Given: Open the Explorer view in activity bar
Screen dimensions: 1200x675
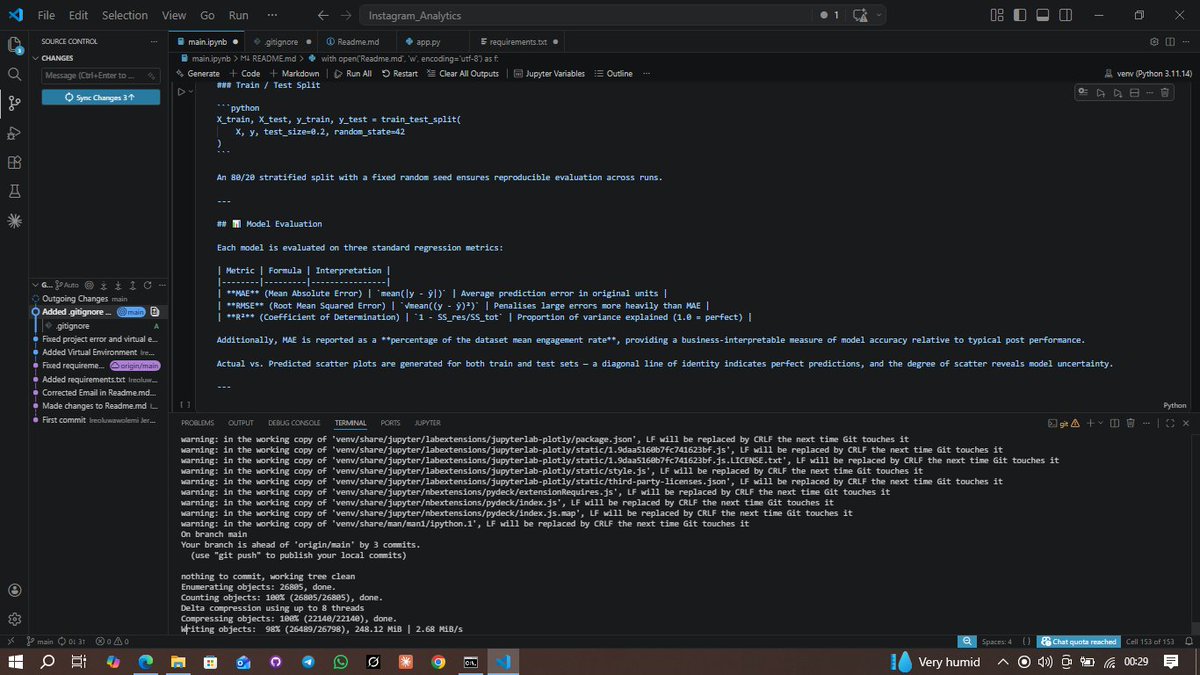Looking at the screenshot, I should pos(15,45).
